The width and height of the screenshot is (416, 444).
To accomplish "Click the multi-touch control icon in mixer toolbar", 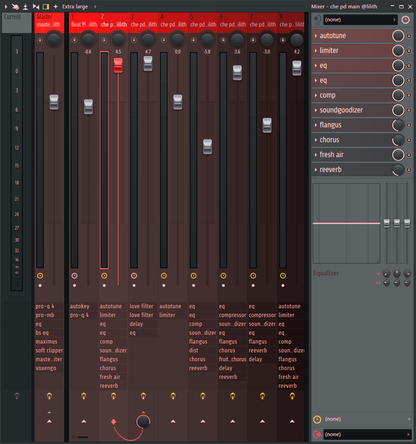I will tap(15, 6).
